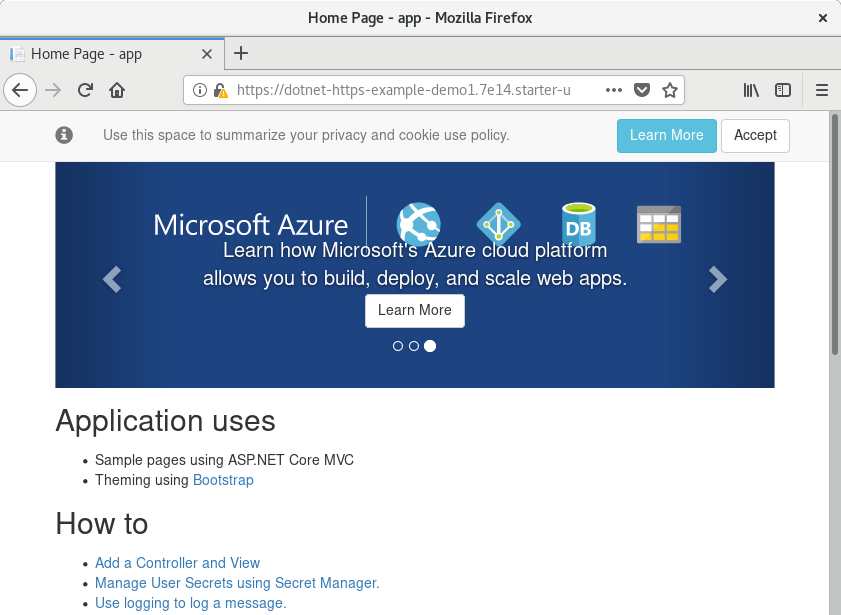Go to Firefox Home page icon
The image size is (841, 615).
coord(117,90)
